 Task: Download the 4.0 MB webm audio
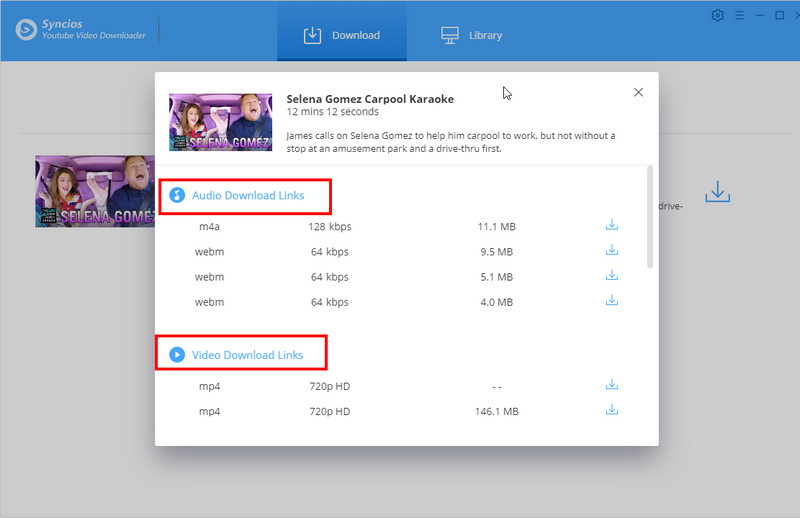612,301
